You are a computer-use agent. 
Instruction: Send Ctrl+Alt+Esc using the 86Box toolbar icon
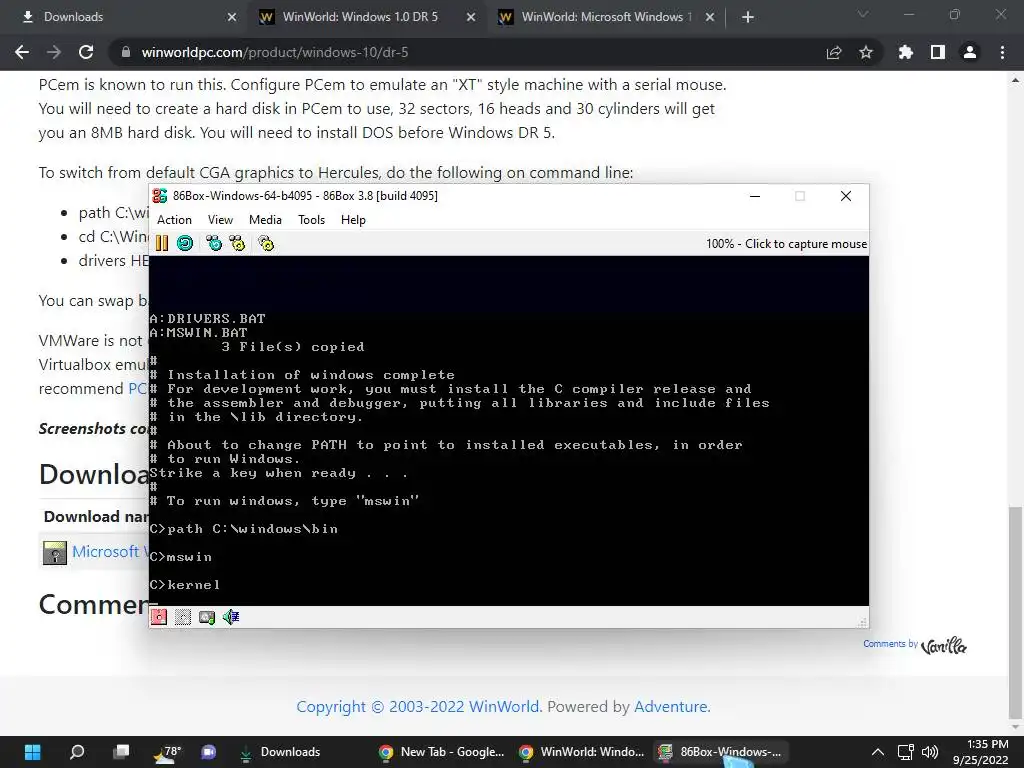[237, 244]
